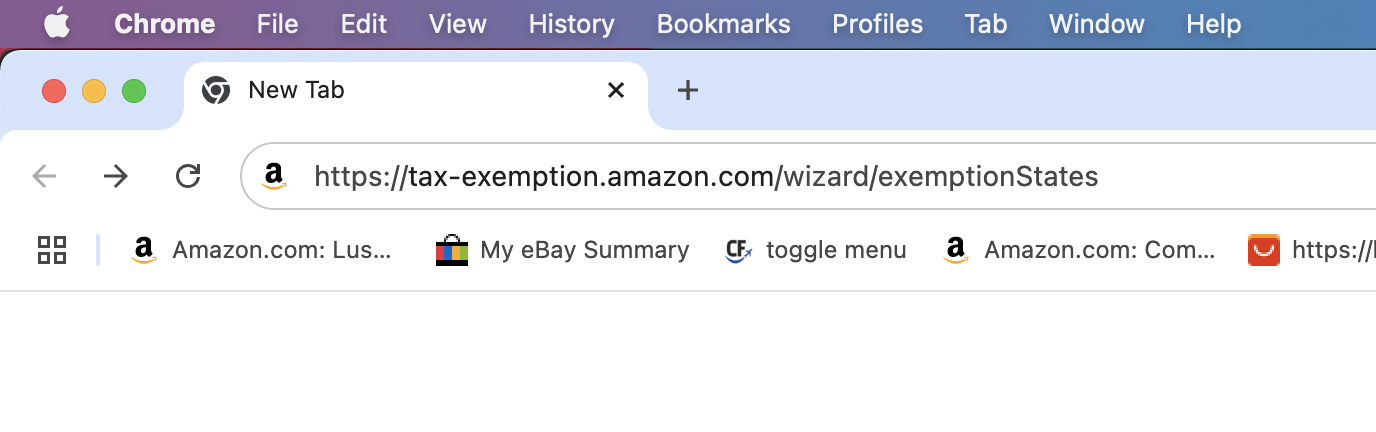Click the forward navigation arrow
Image resolution: width=1376 pixels, height=432 pixels.
coord(116,177)
